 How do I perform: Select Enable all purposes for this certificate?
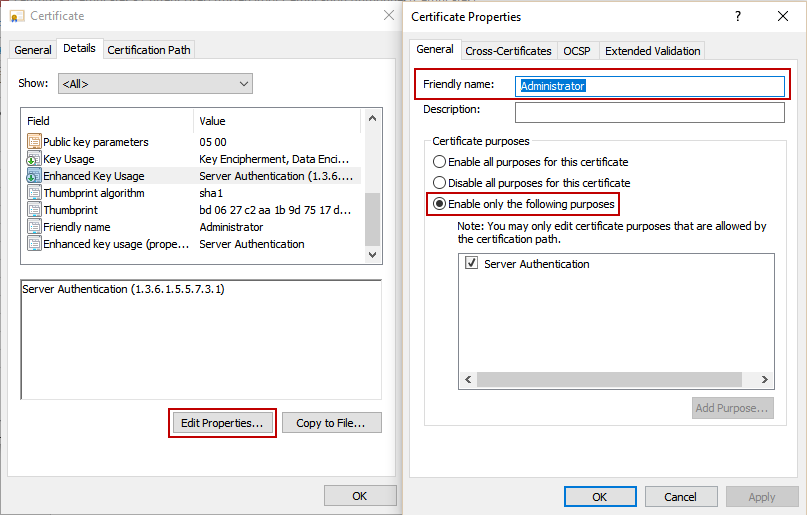(439, 162)
